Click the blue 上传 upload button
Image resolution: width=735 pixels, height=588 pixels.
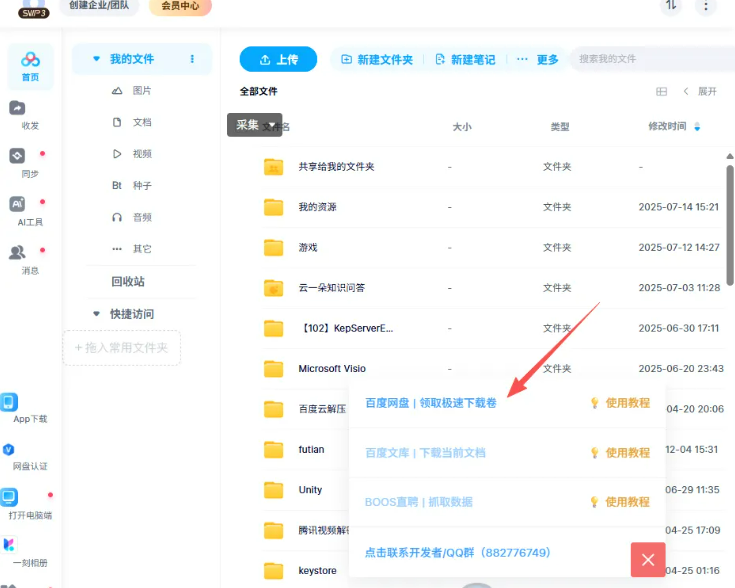pyautogui.click(x=278, y=59)
